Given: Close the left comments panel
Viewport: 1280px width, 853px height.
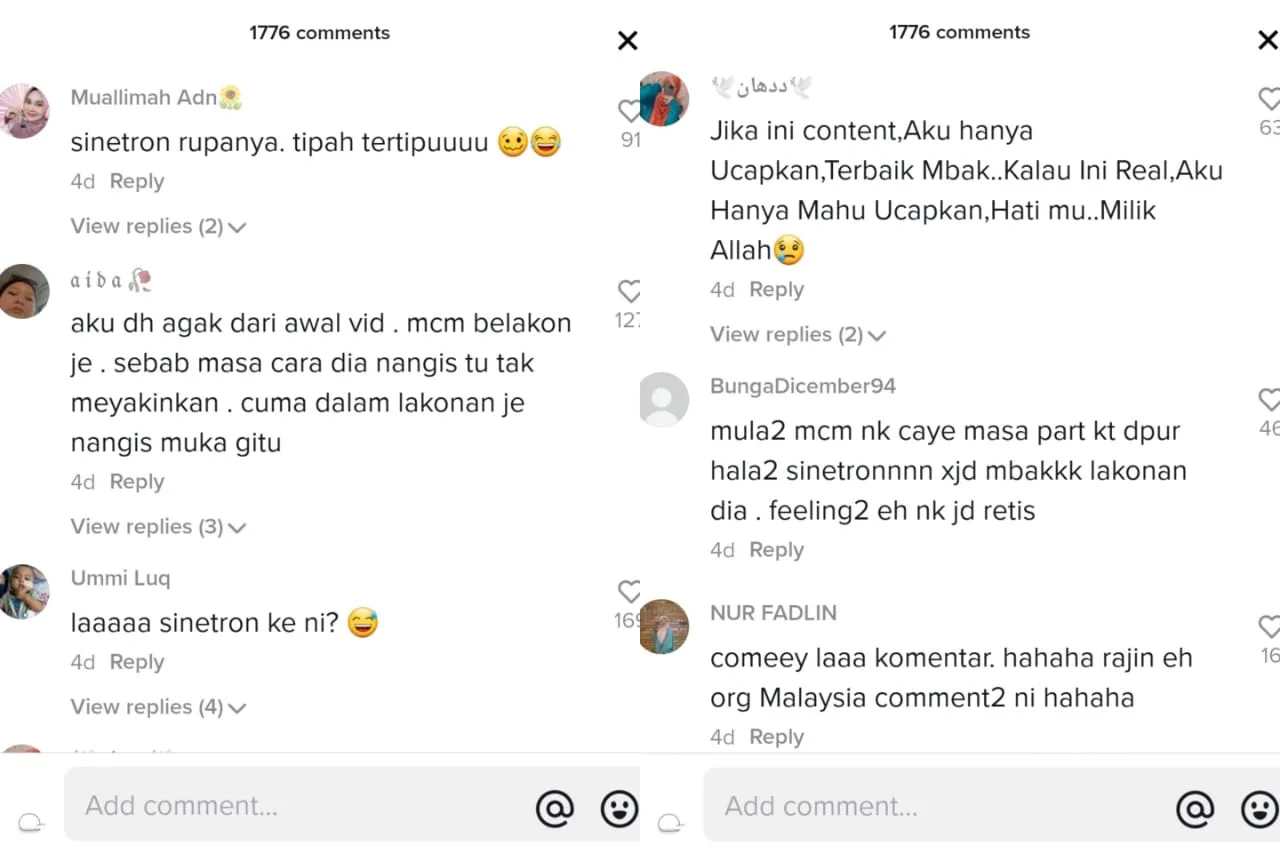Looking at the screenshot, I should (627, 41).
